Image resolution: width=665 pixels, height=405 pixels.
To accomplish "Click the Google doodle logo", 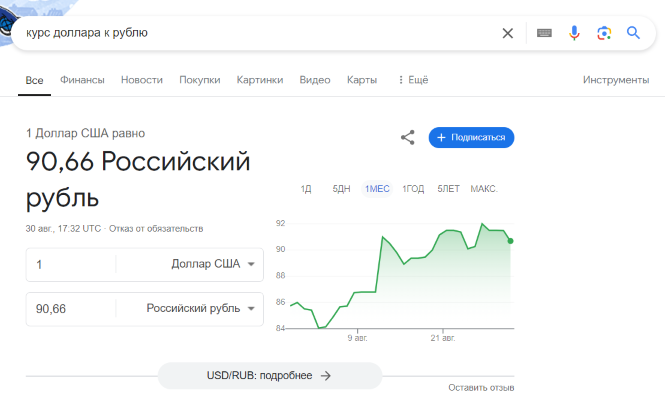I will (x=8, y=23).
